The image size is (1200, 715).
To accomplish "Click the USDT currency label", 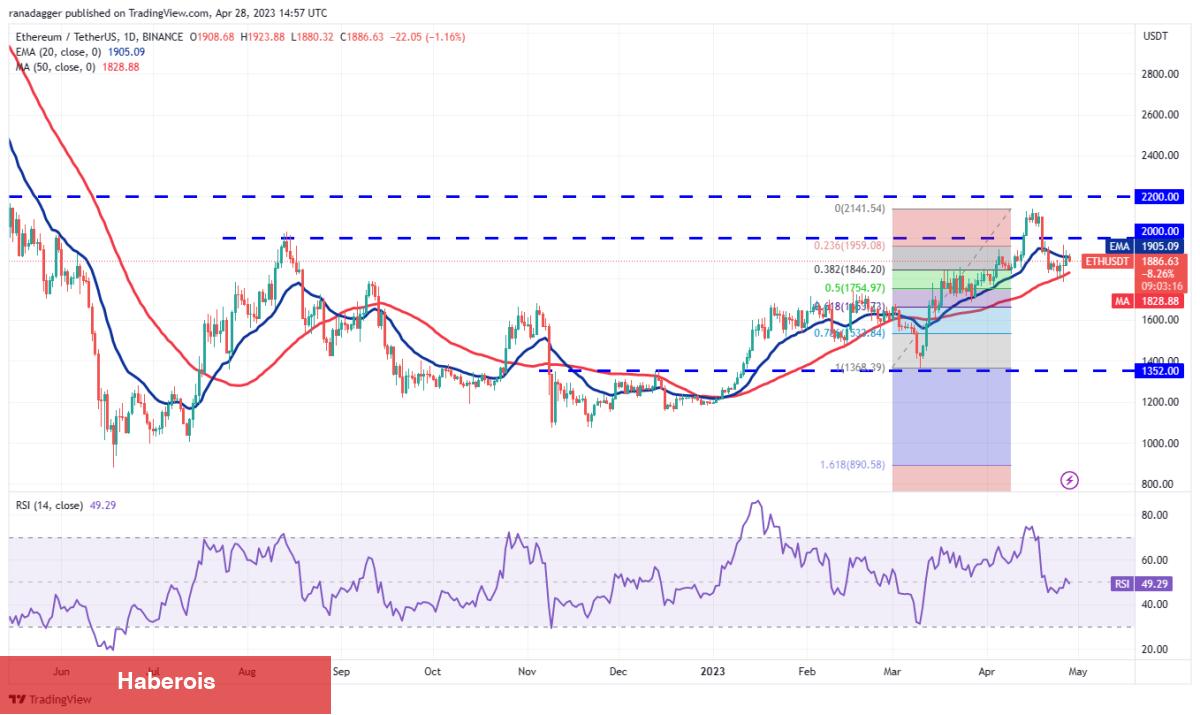I will point(1155,36).
